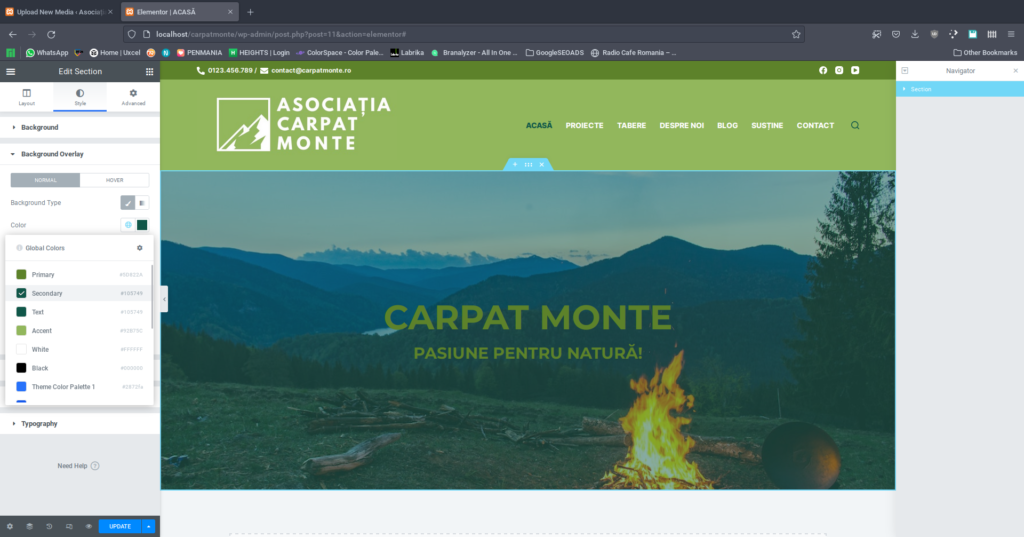Delete section using the handle X
The width and height of the screenshot is (1024, 537).
tap(541, 165)
